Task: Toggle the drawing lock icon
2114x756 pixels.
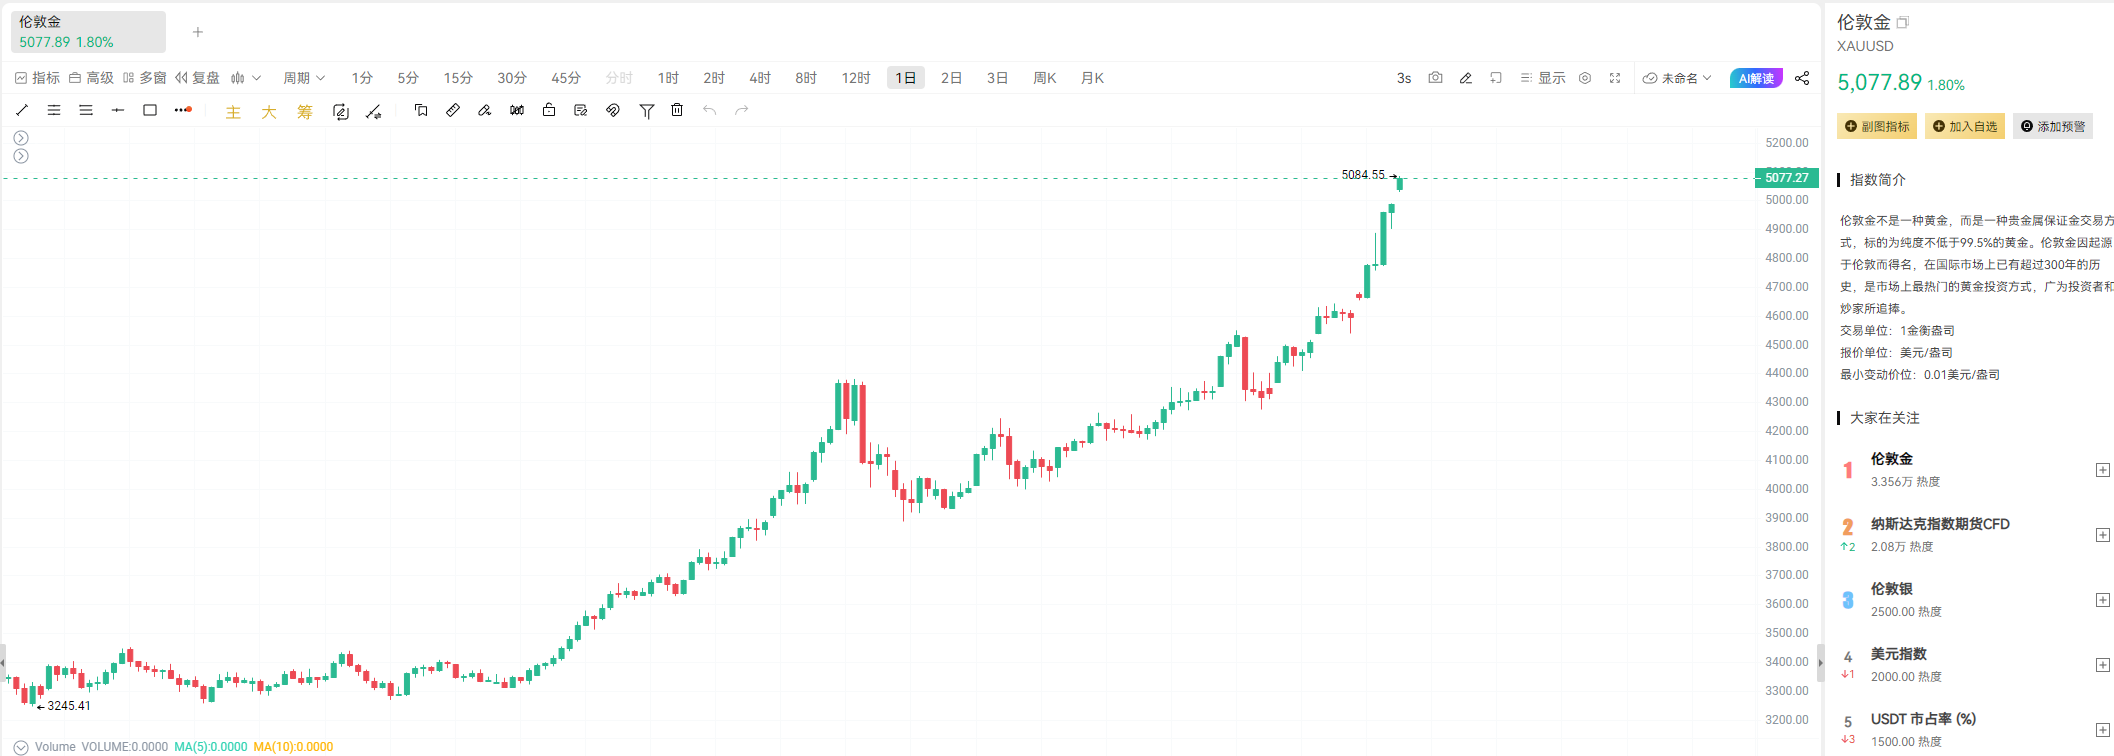Action: tap(549, 110)
